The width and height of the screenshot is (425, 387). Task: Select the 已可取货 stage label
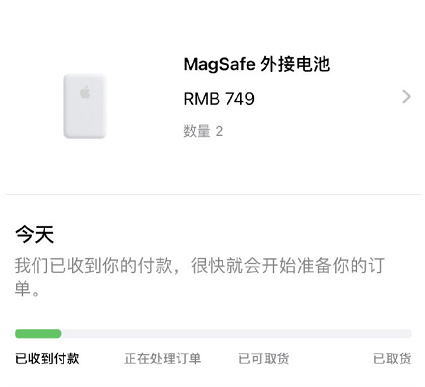pyautogui.click(x=264, y=359)
